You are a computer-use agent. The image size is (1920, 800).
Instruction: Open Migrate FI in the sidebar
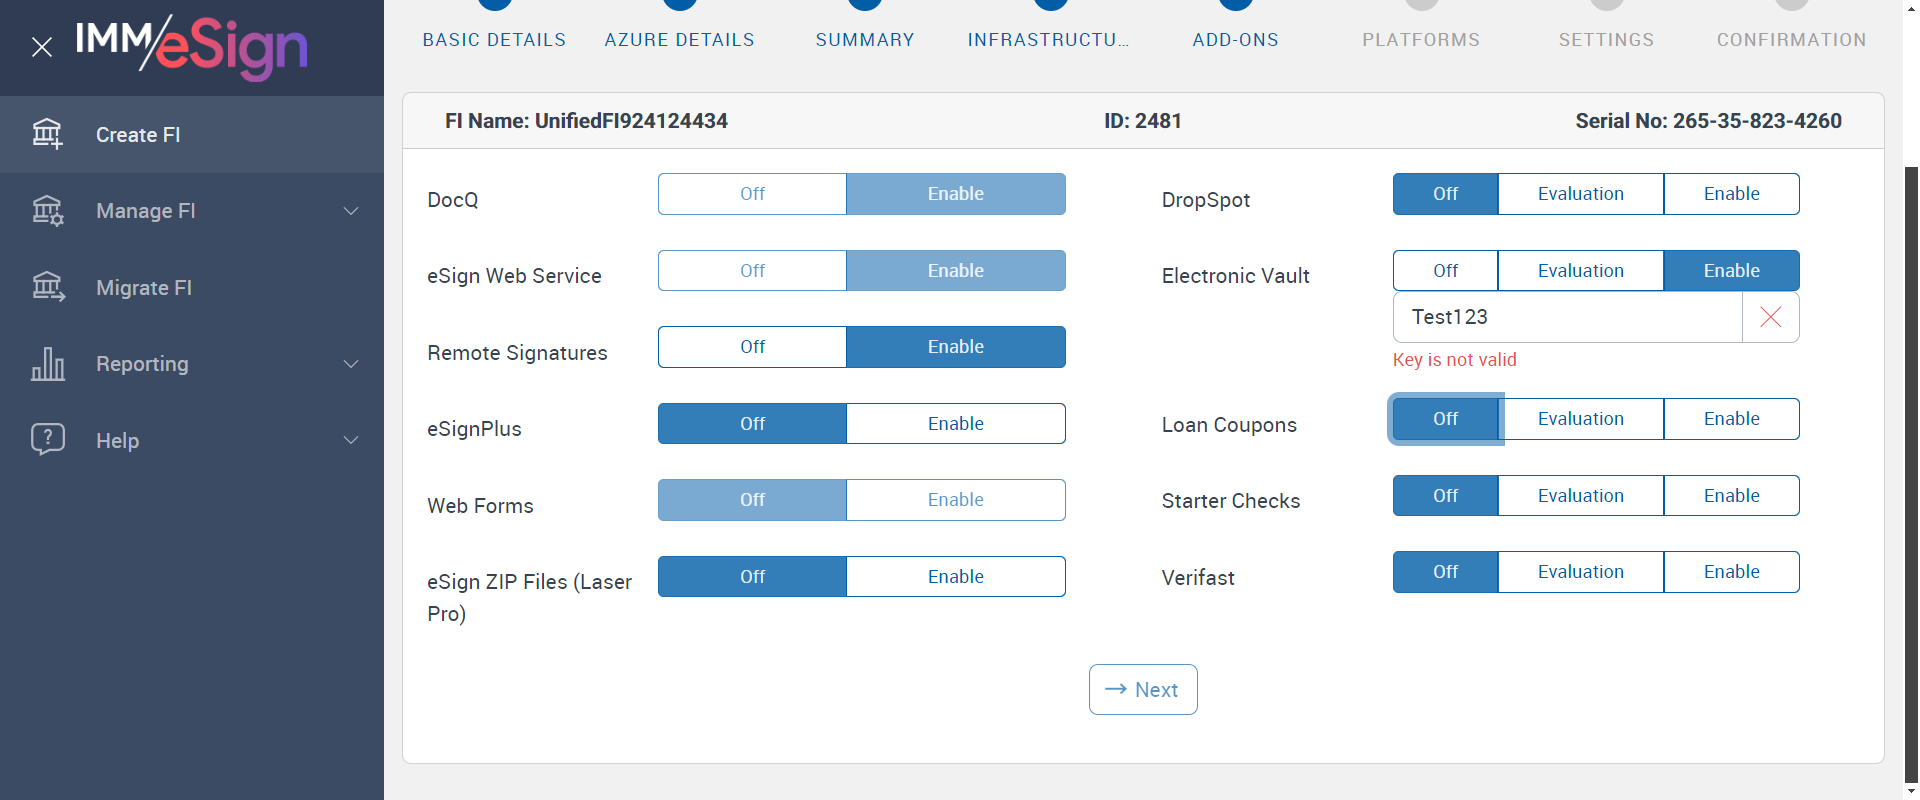click(x=192, y=288)
